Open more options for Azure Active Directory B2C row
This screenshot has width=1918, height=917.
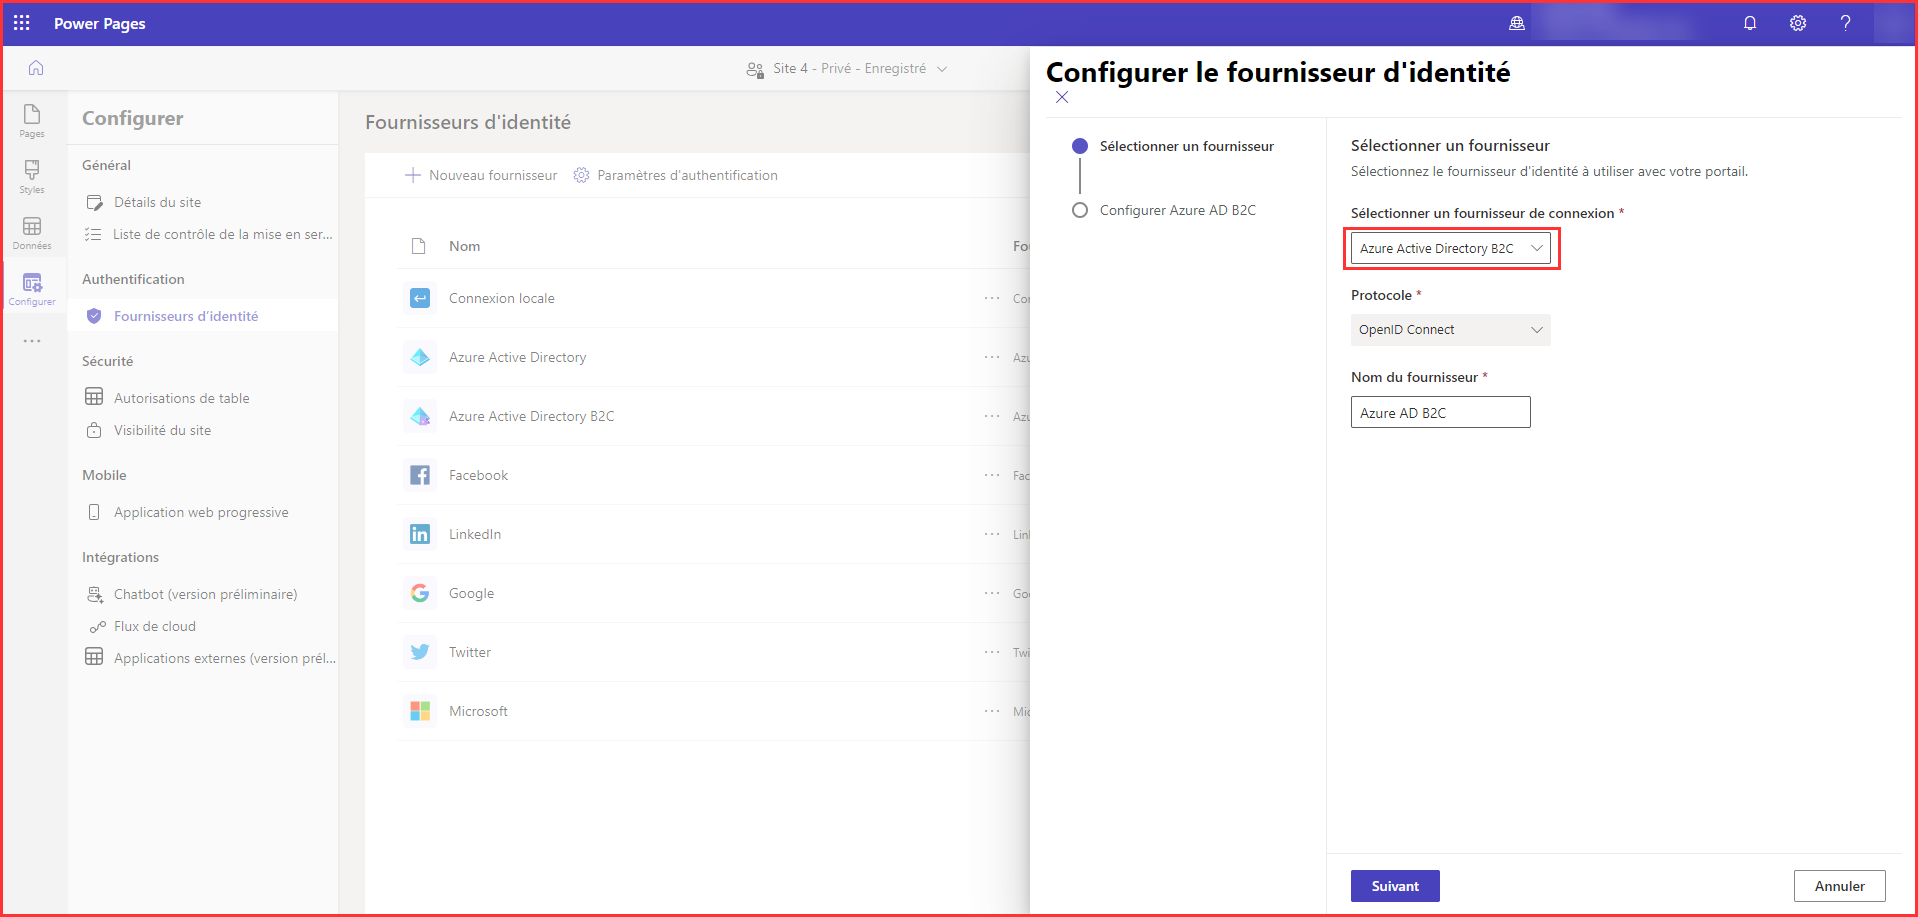pos(992,416)
